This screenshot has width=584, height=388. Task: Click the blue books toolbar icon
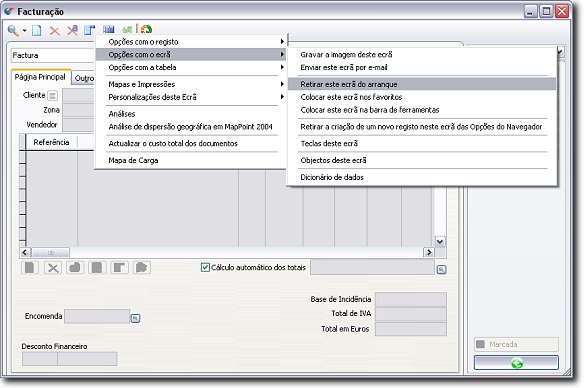(109, 29)
